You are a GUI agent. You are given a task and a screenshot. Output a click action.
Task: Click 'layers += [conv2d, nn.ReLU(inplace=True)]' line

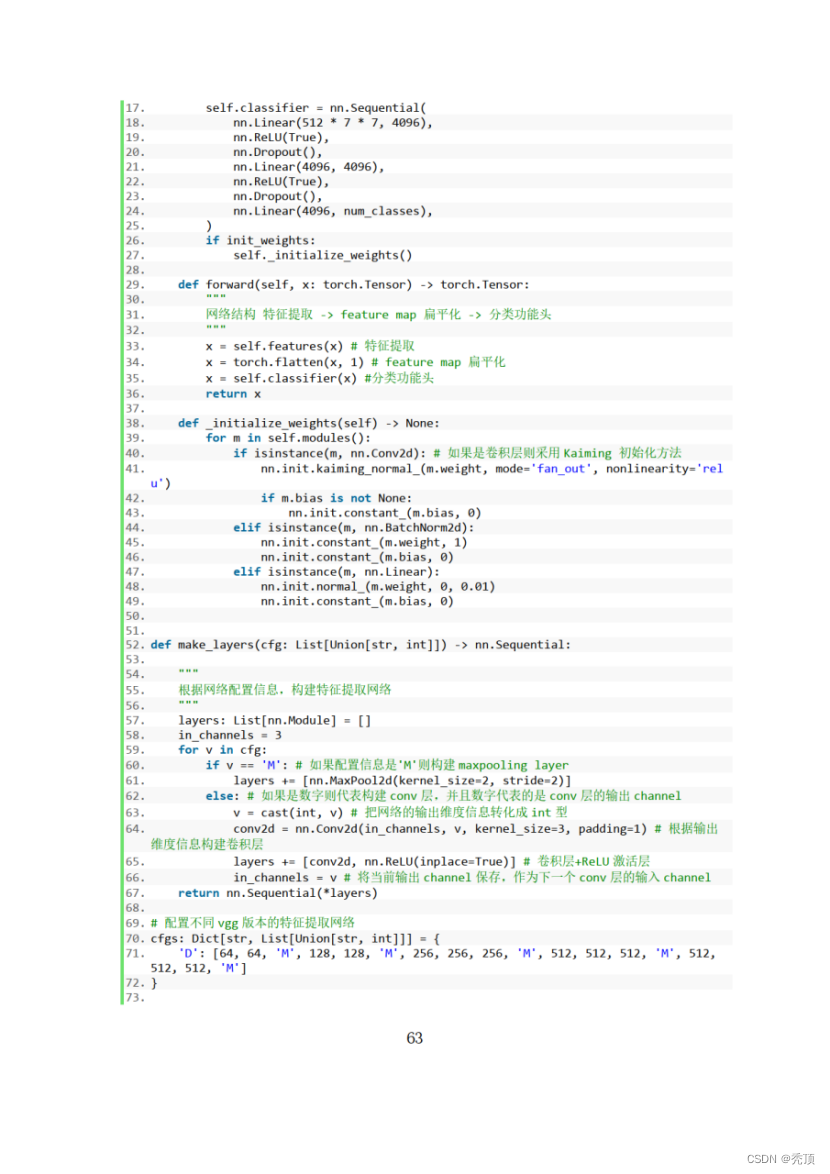tap(374, 862)
